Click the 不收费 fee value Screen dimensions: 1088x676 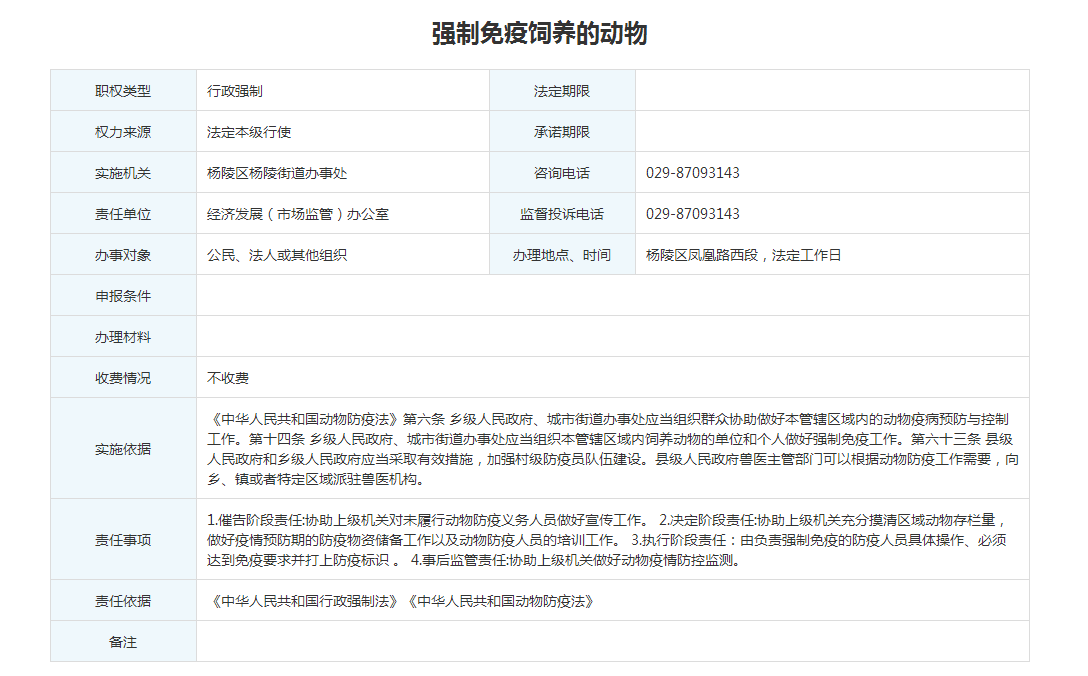click(228, 378)
